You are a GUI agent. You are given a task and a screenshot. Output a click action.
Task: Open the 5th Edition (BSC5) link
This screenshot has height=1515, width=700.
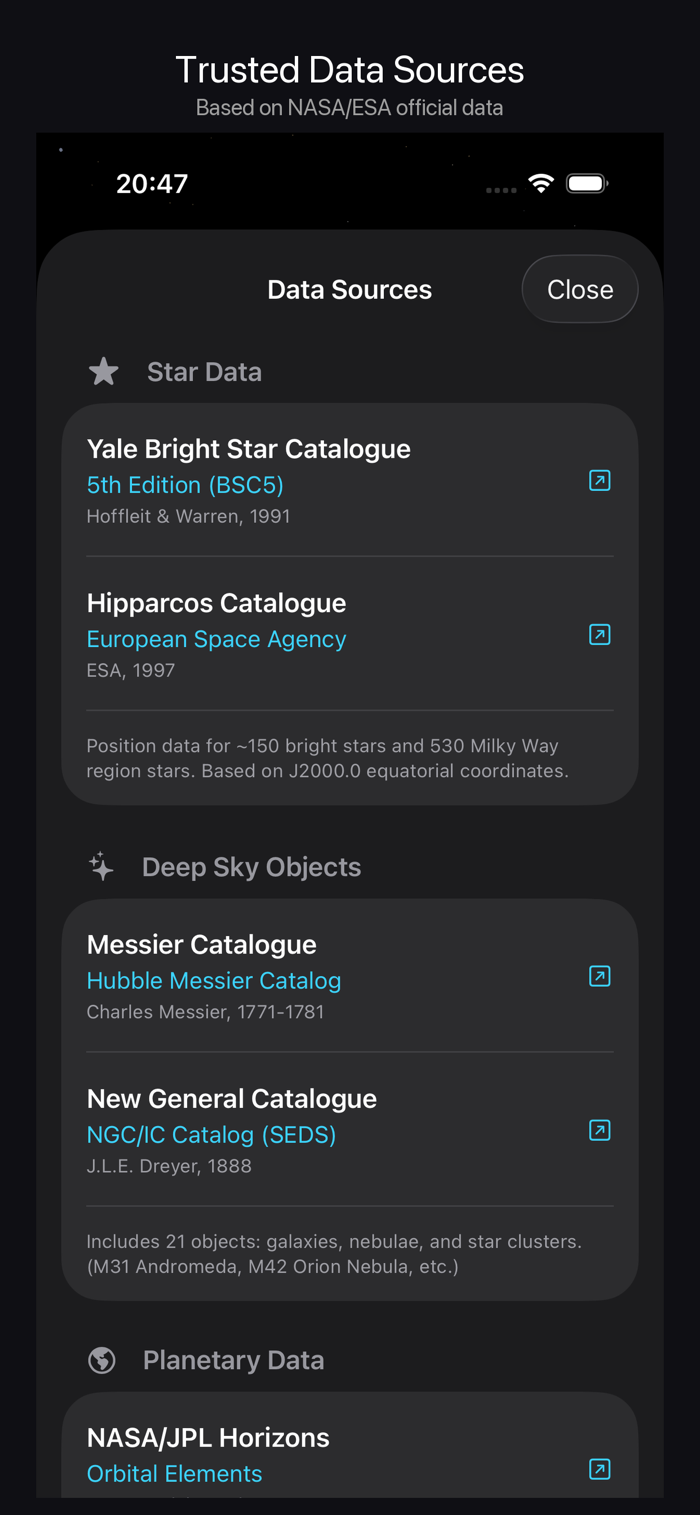pos(185,485)
